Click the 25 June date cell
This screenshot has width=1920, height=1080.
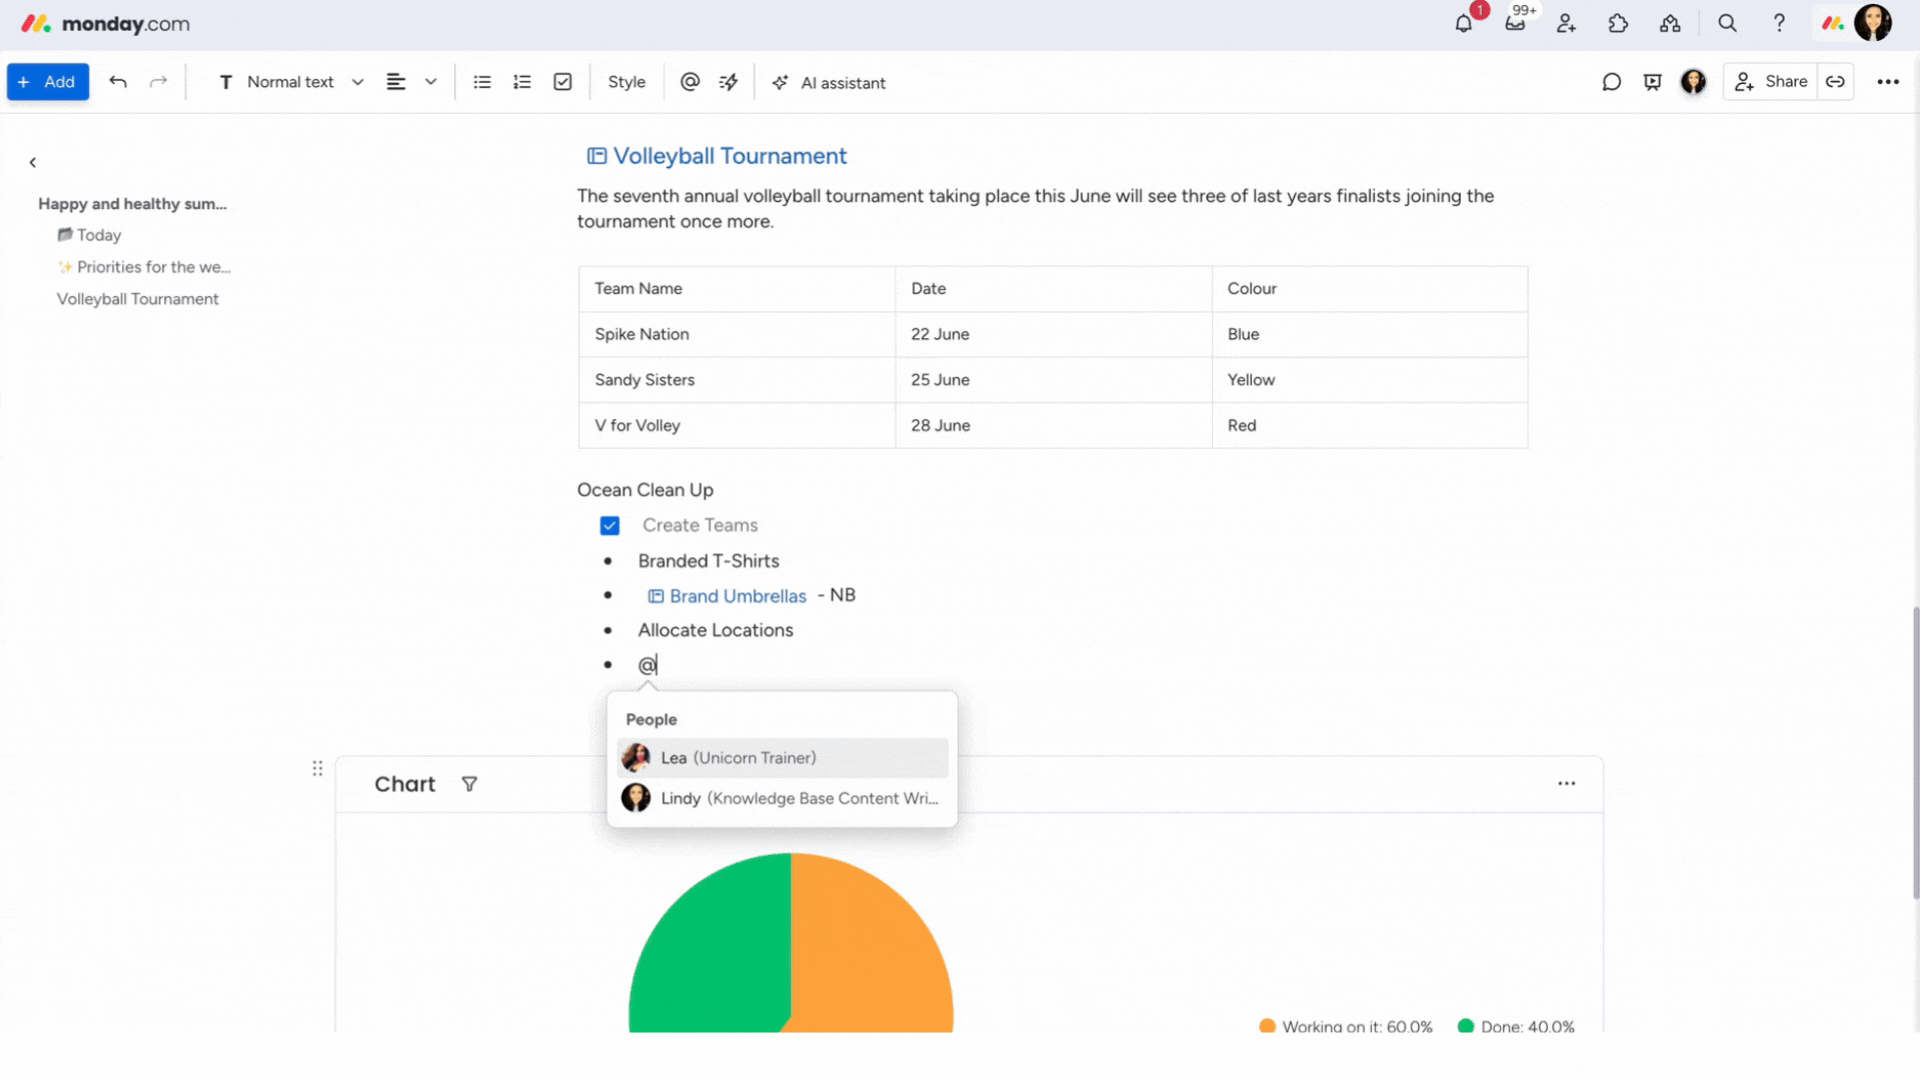1053,380
